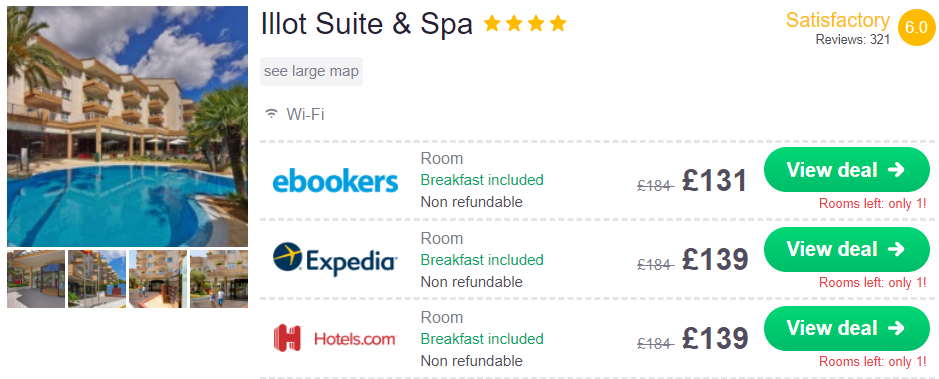Click the see large map button
Screen dimensions: 939x379
pos(311,71)
